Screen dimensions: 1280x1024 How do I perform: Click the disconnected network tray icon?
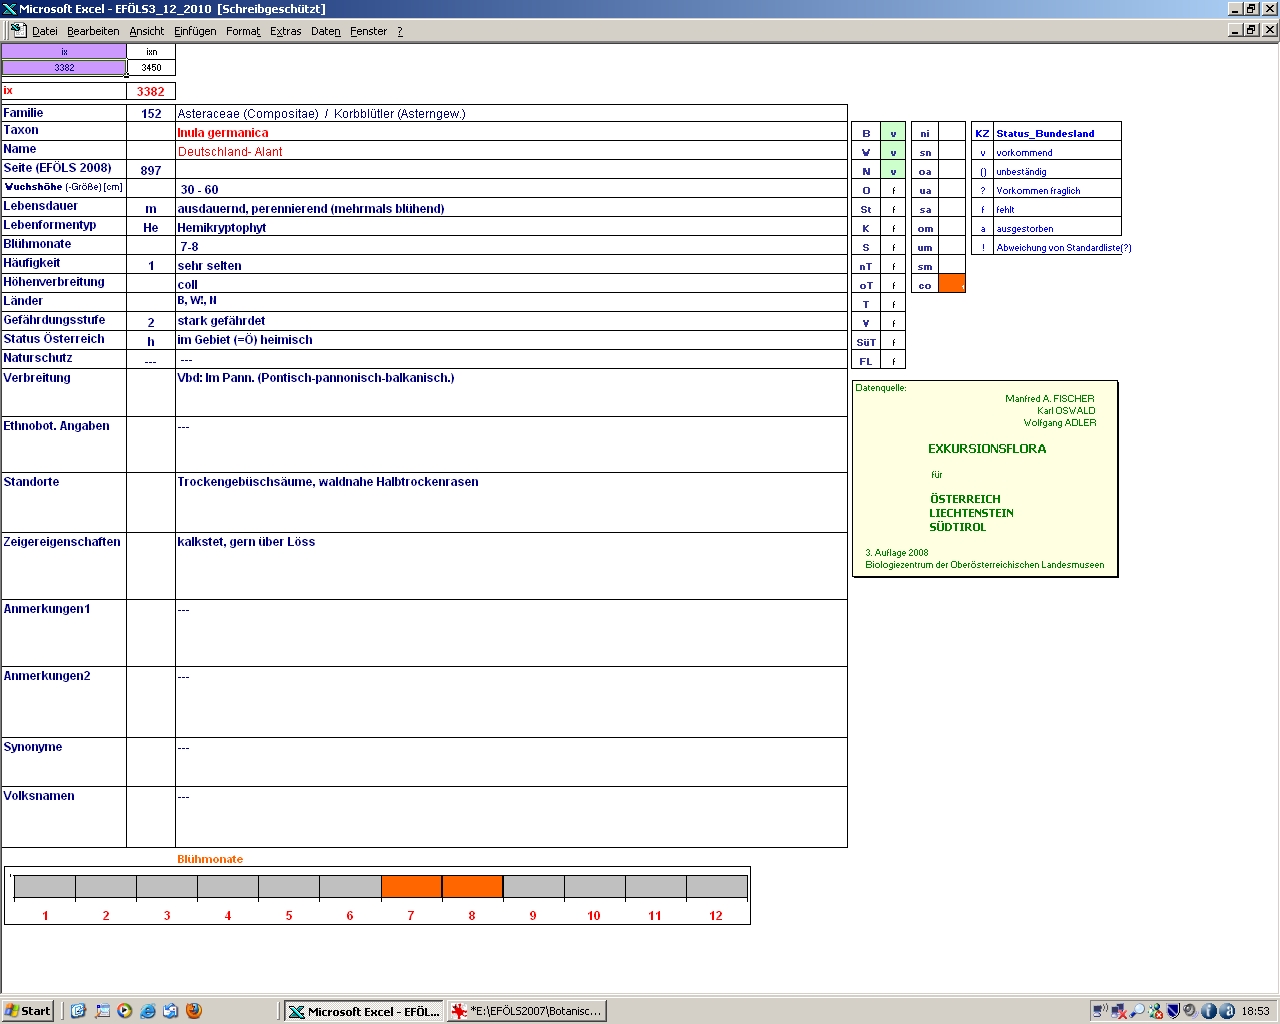[1119, 1011]
